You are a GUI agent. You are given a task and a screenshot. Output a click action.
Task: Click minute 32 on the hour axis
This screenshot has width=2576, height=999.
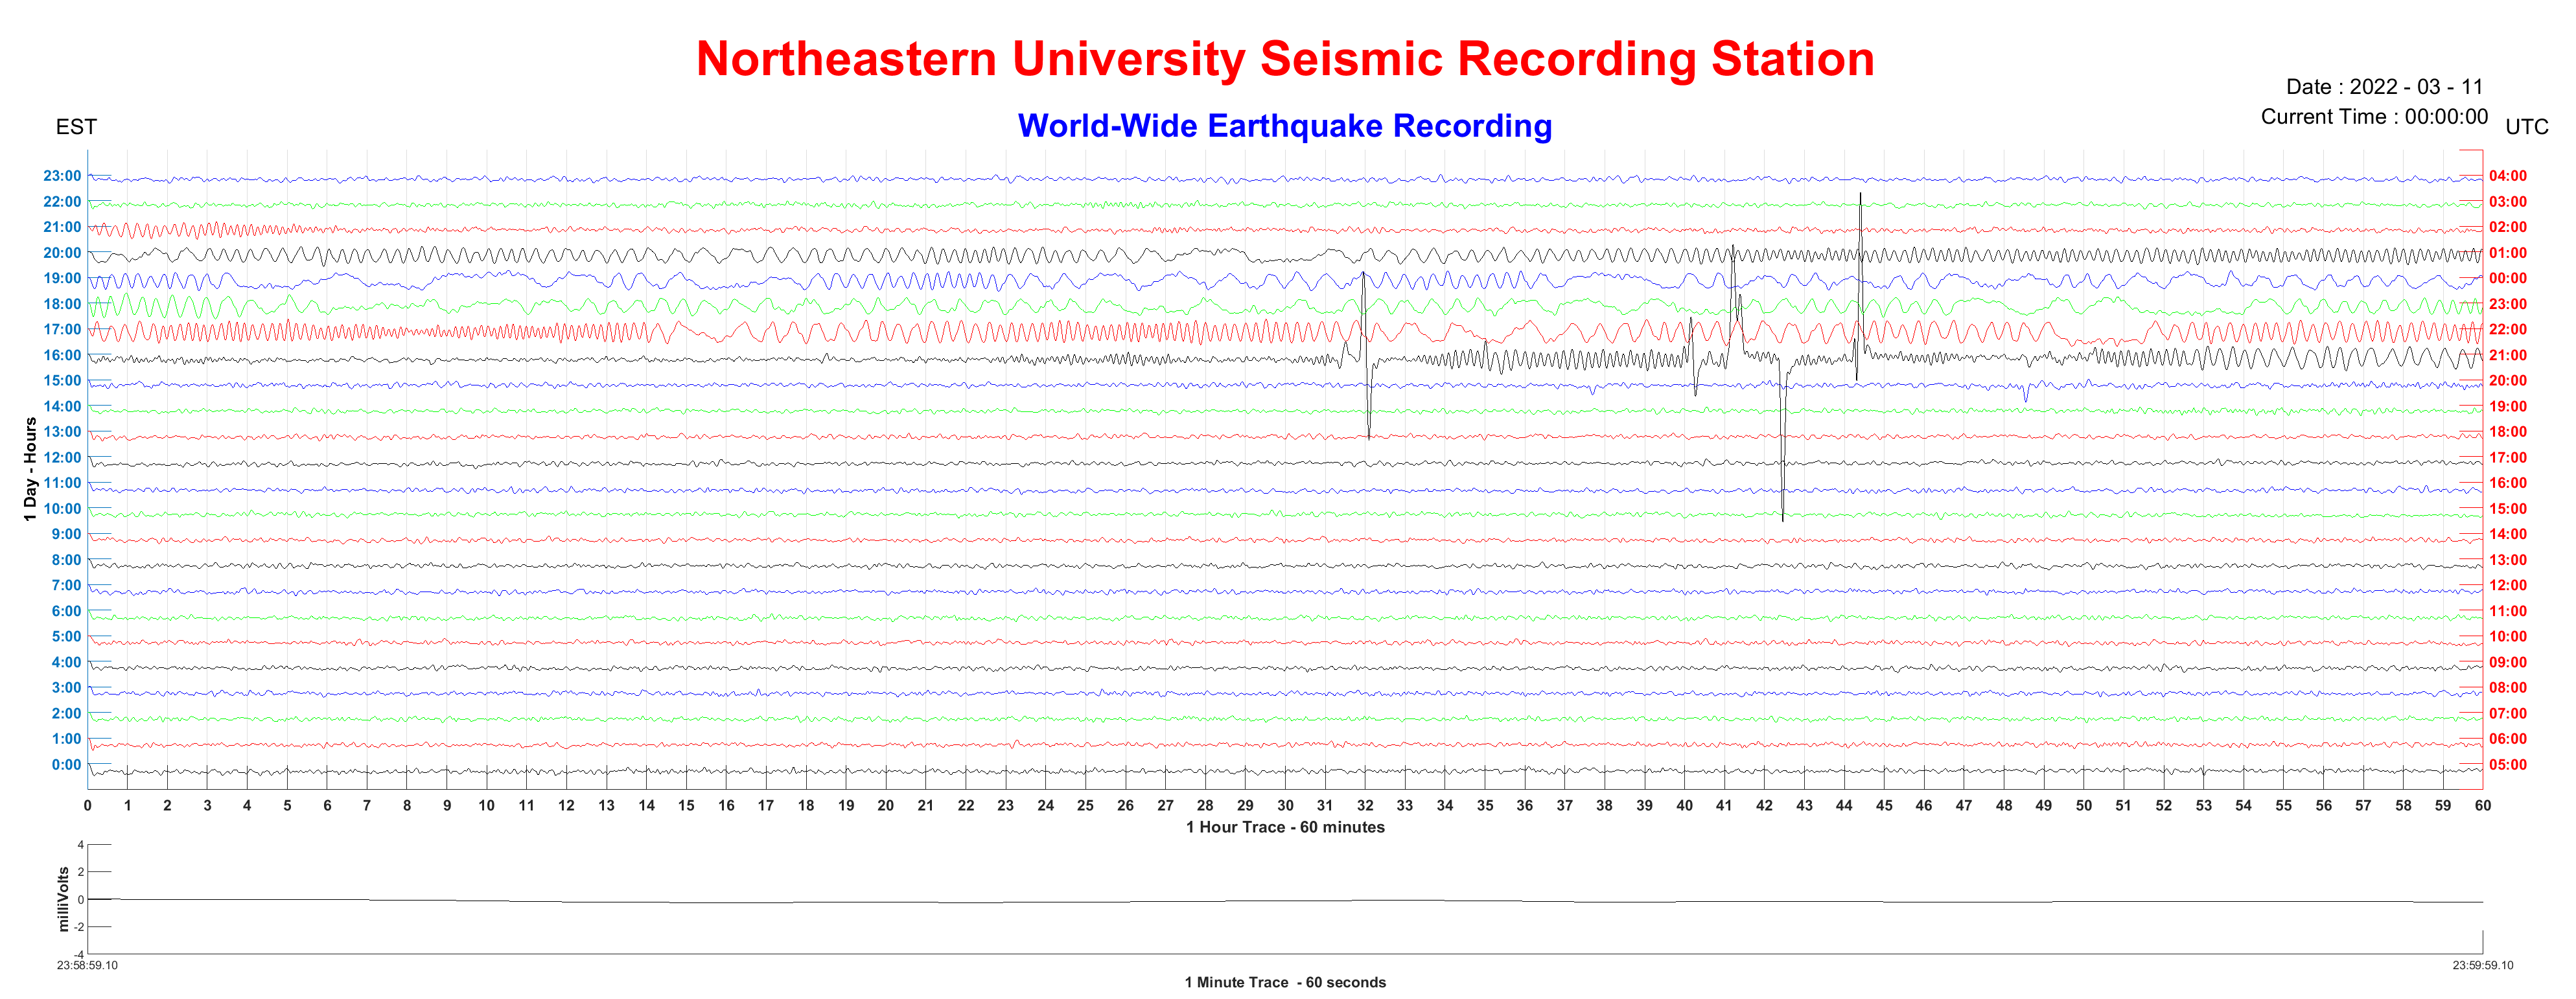point(1365,806)
